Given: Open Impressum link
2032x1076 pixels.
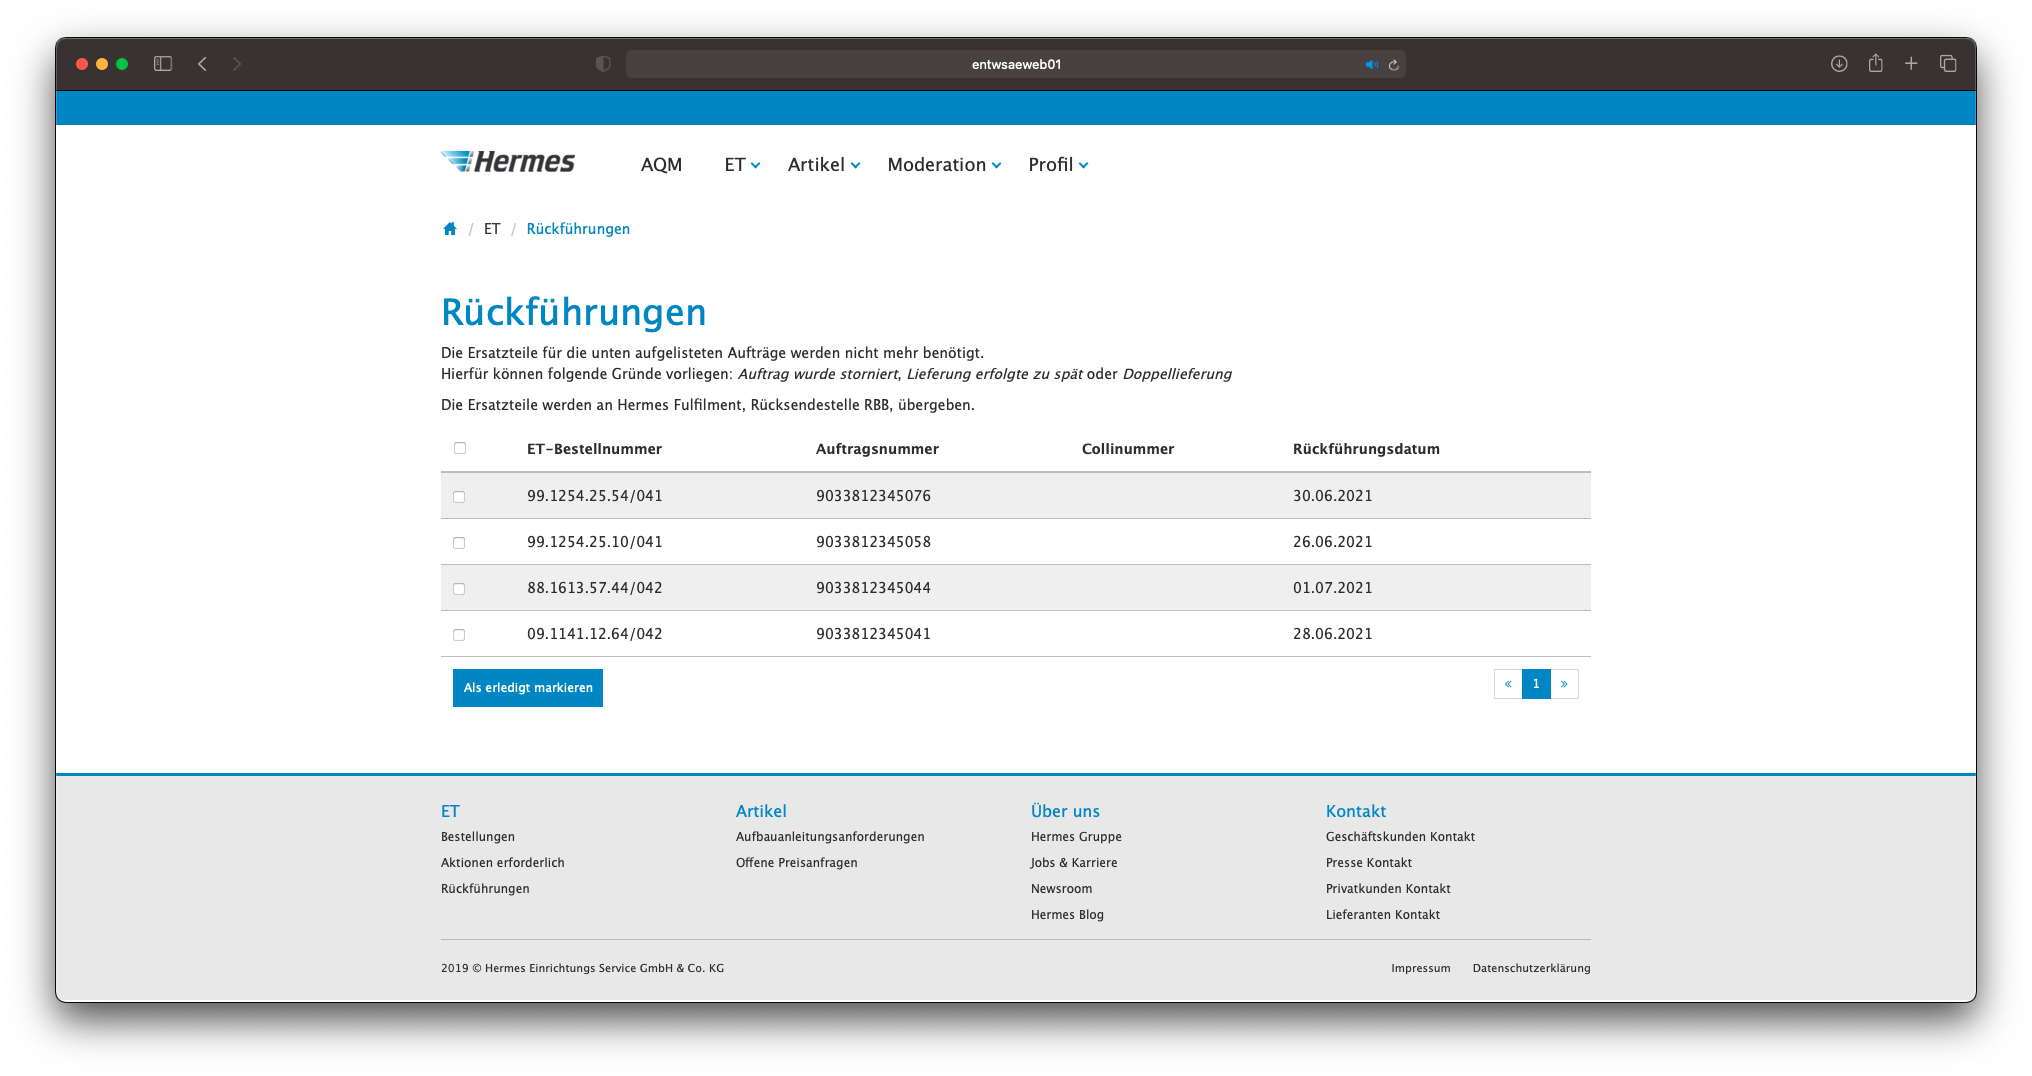Looking at the screenshot, I should 1421,968.
